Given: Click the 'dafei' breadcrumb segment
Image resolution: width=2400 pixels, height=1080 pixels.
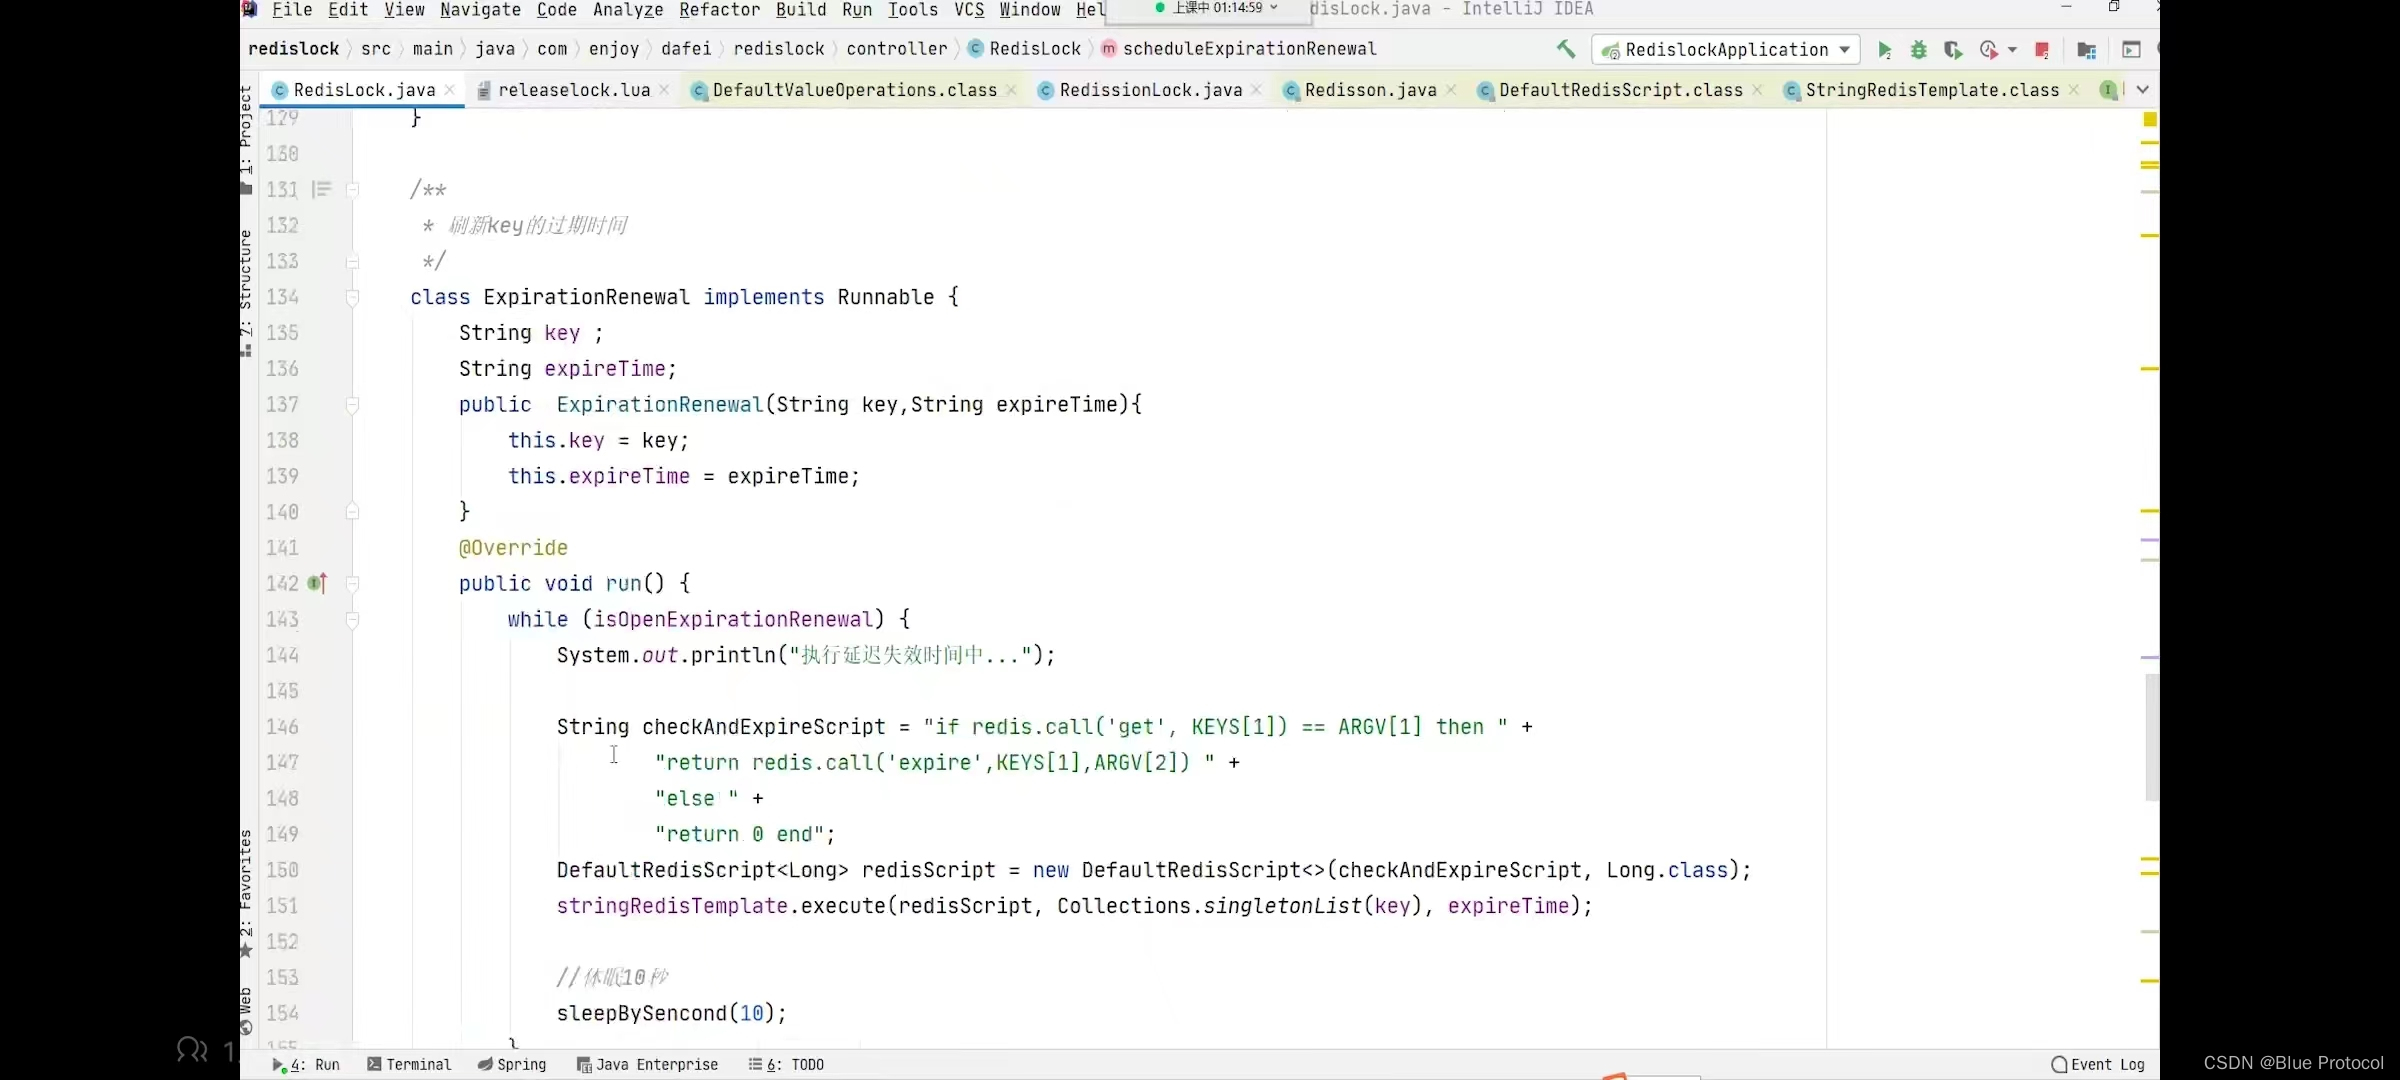Looking at the screenshot, I should pyautogui.click(x=686, y=49).
